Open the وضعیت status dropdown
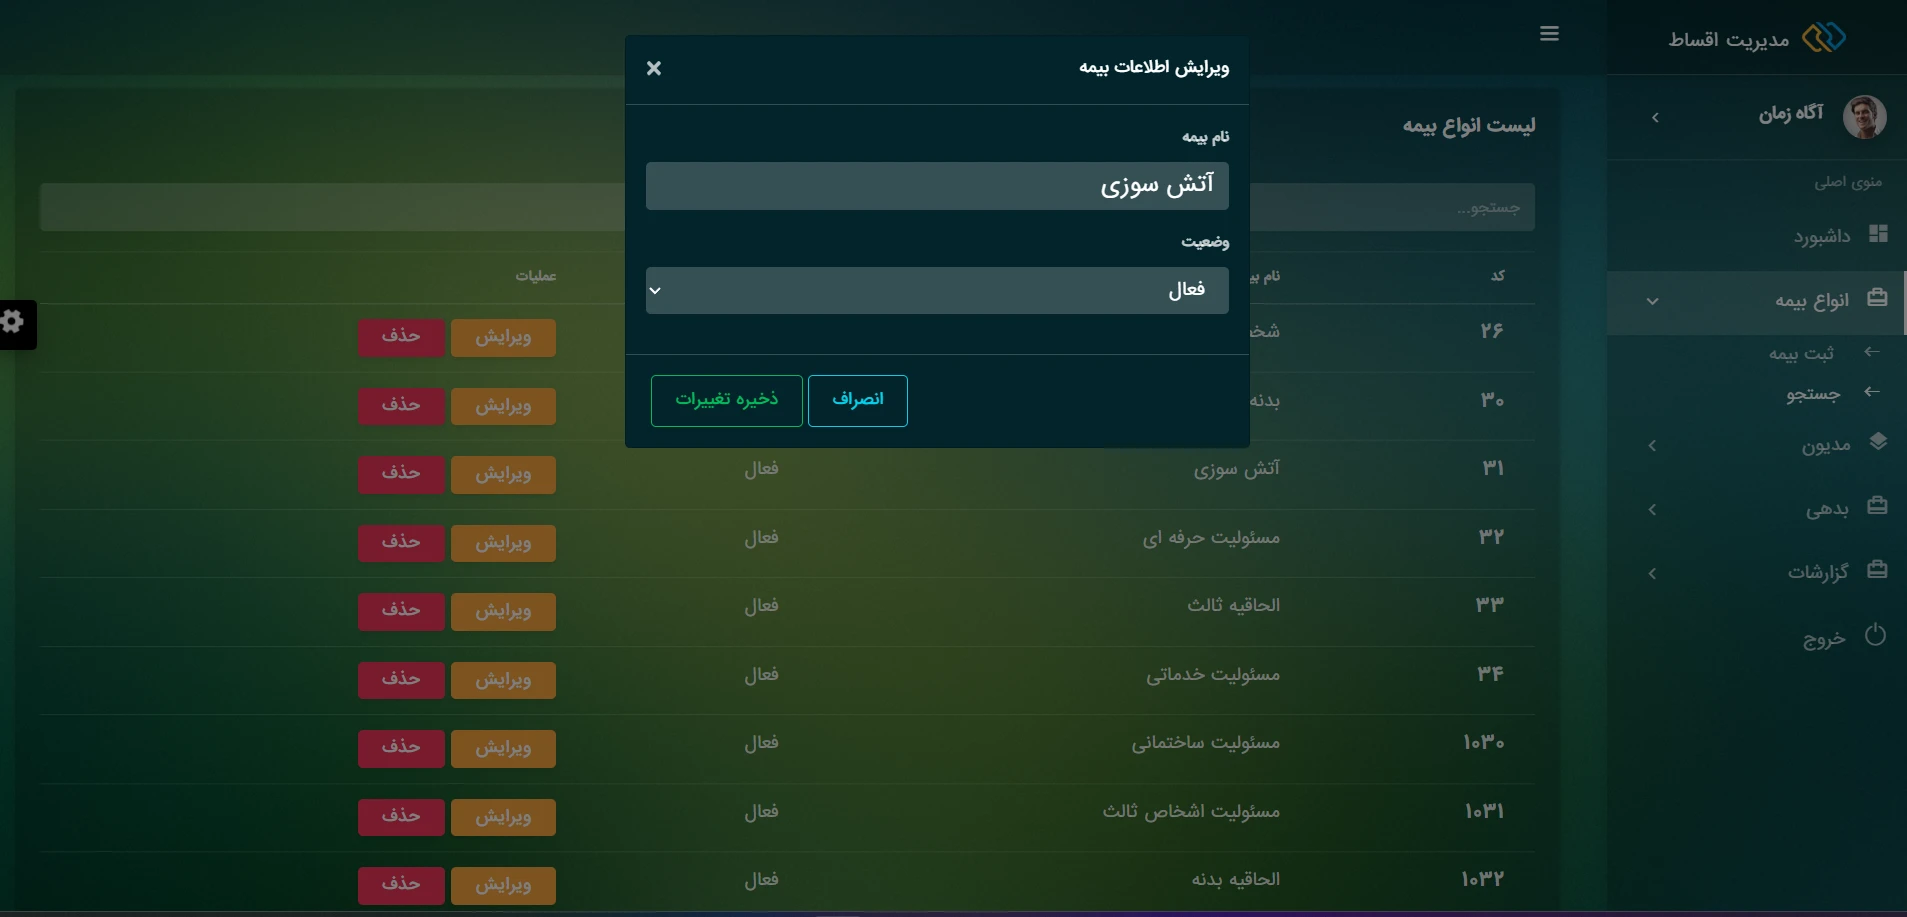 coord(937,290)
